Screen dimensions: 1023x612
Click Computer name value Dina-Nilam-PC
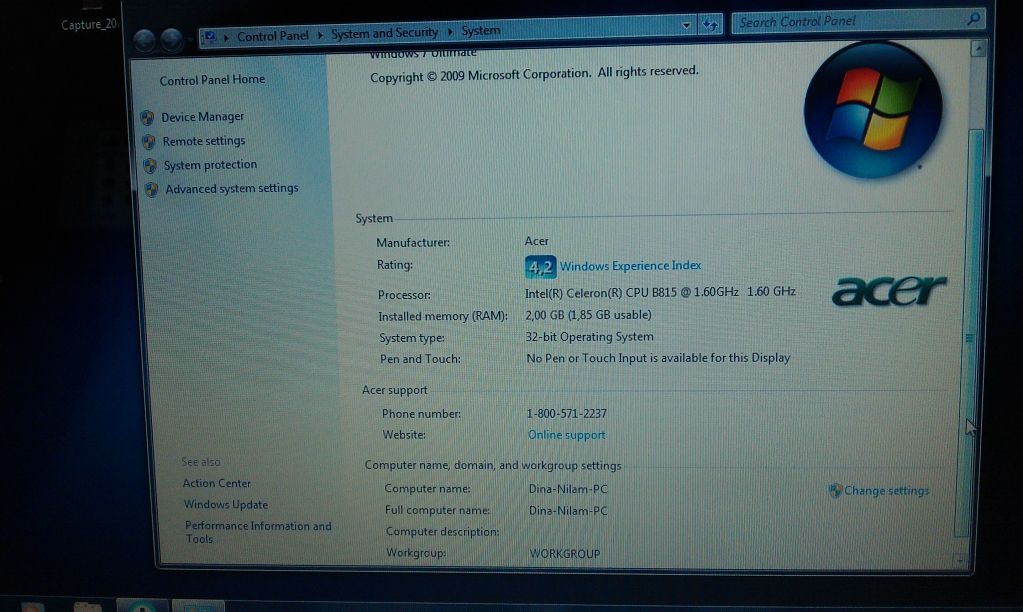[568, 489]
